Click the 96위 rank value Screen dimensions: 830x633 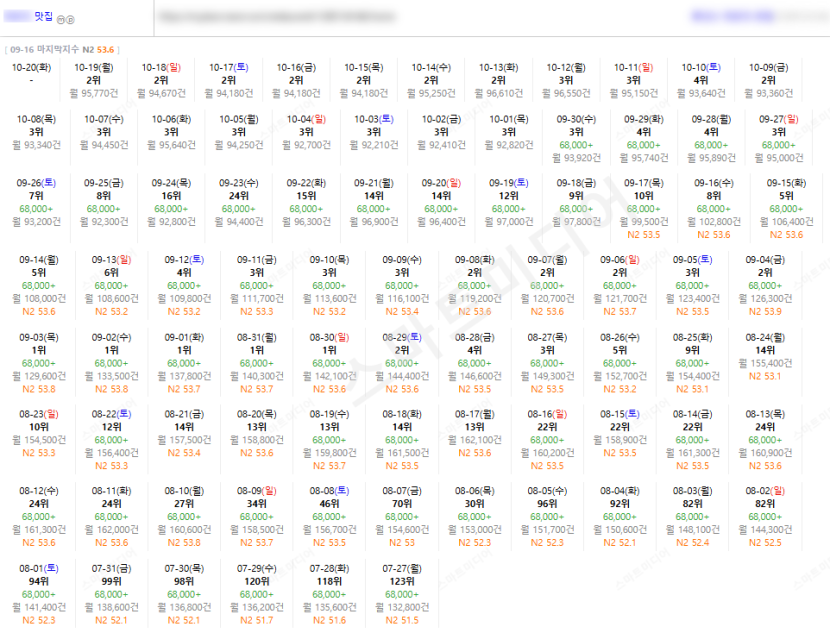click(x=547, y=504)
